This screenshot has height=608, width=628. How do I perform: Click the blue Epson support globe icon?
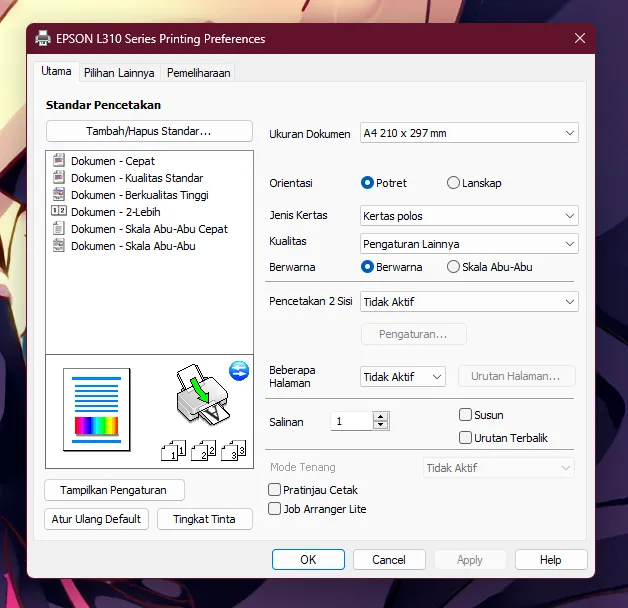point(238,371)
